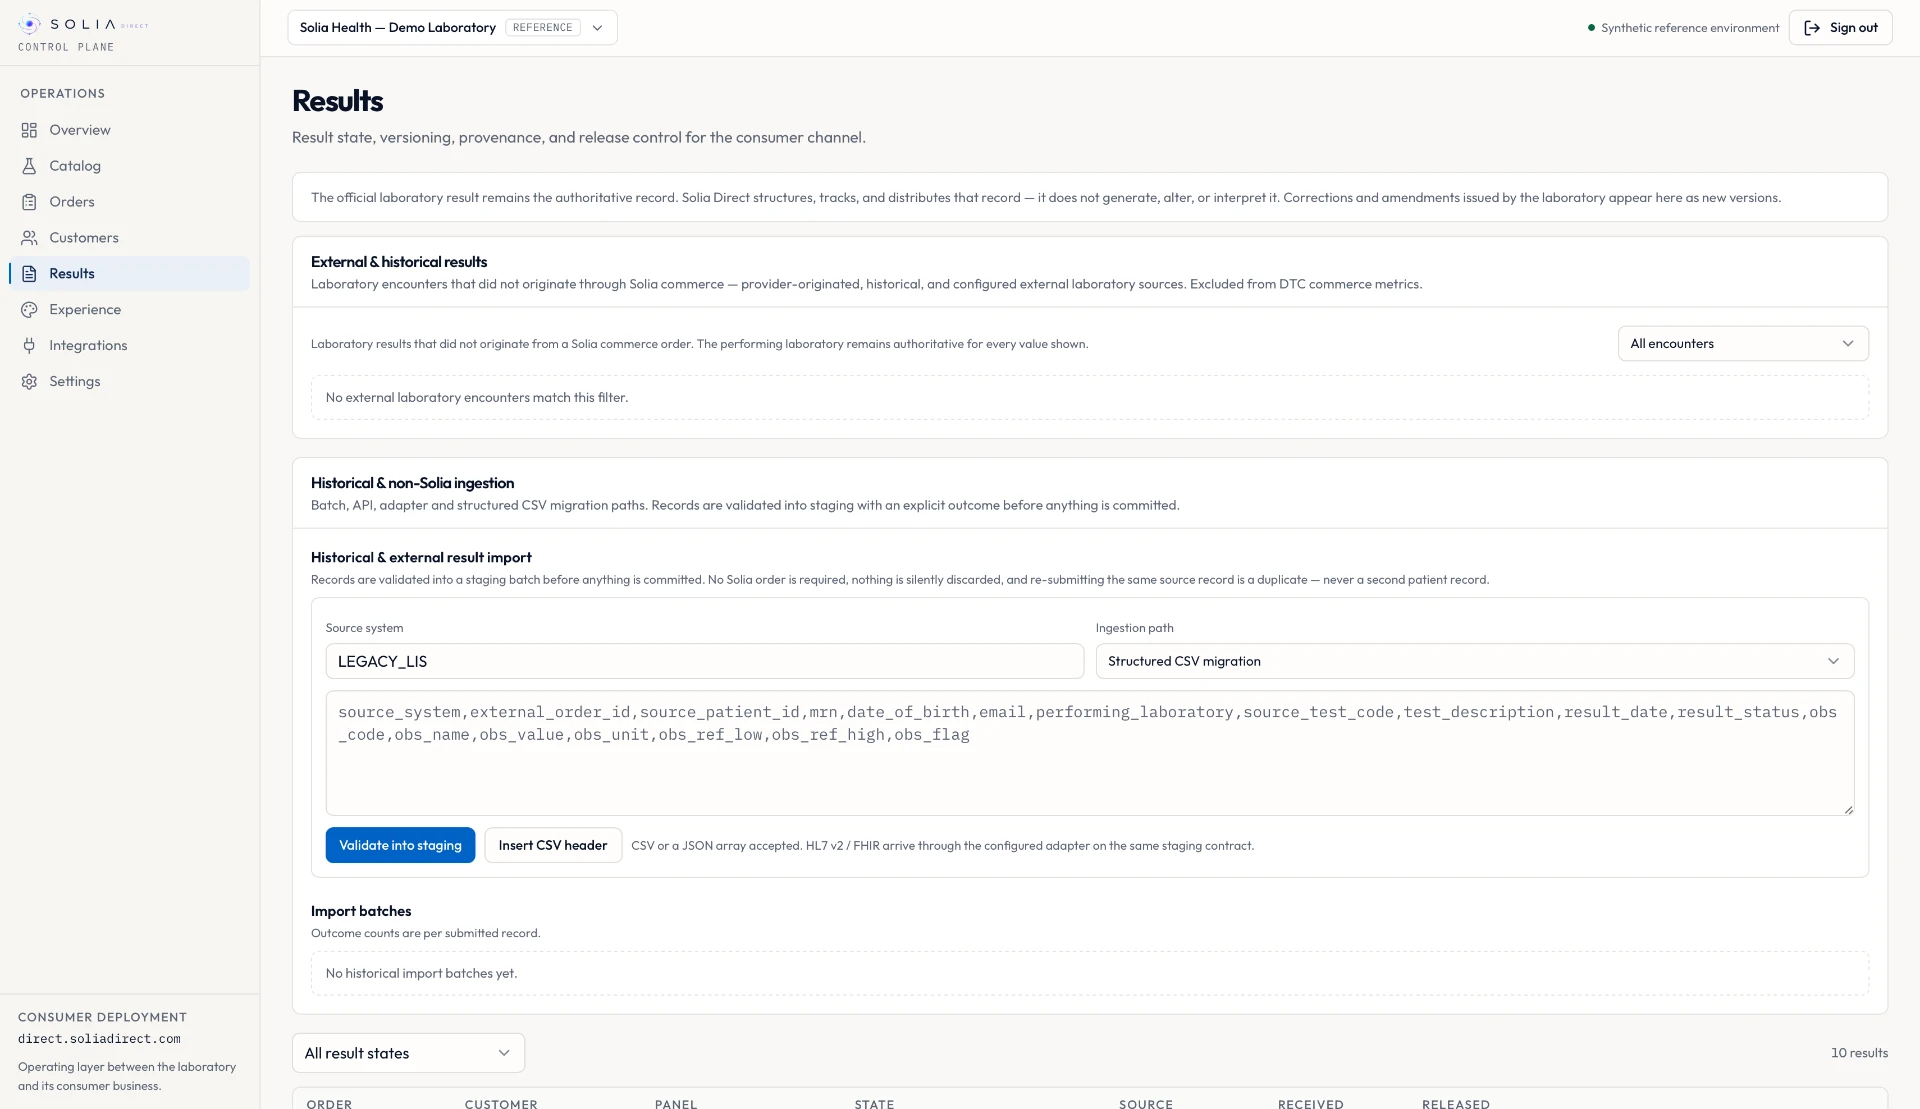Click the Settings gear icon

[29, 382]
